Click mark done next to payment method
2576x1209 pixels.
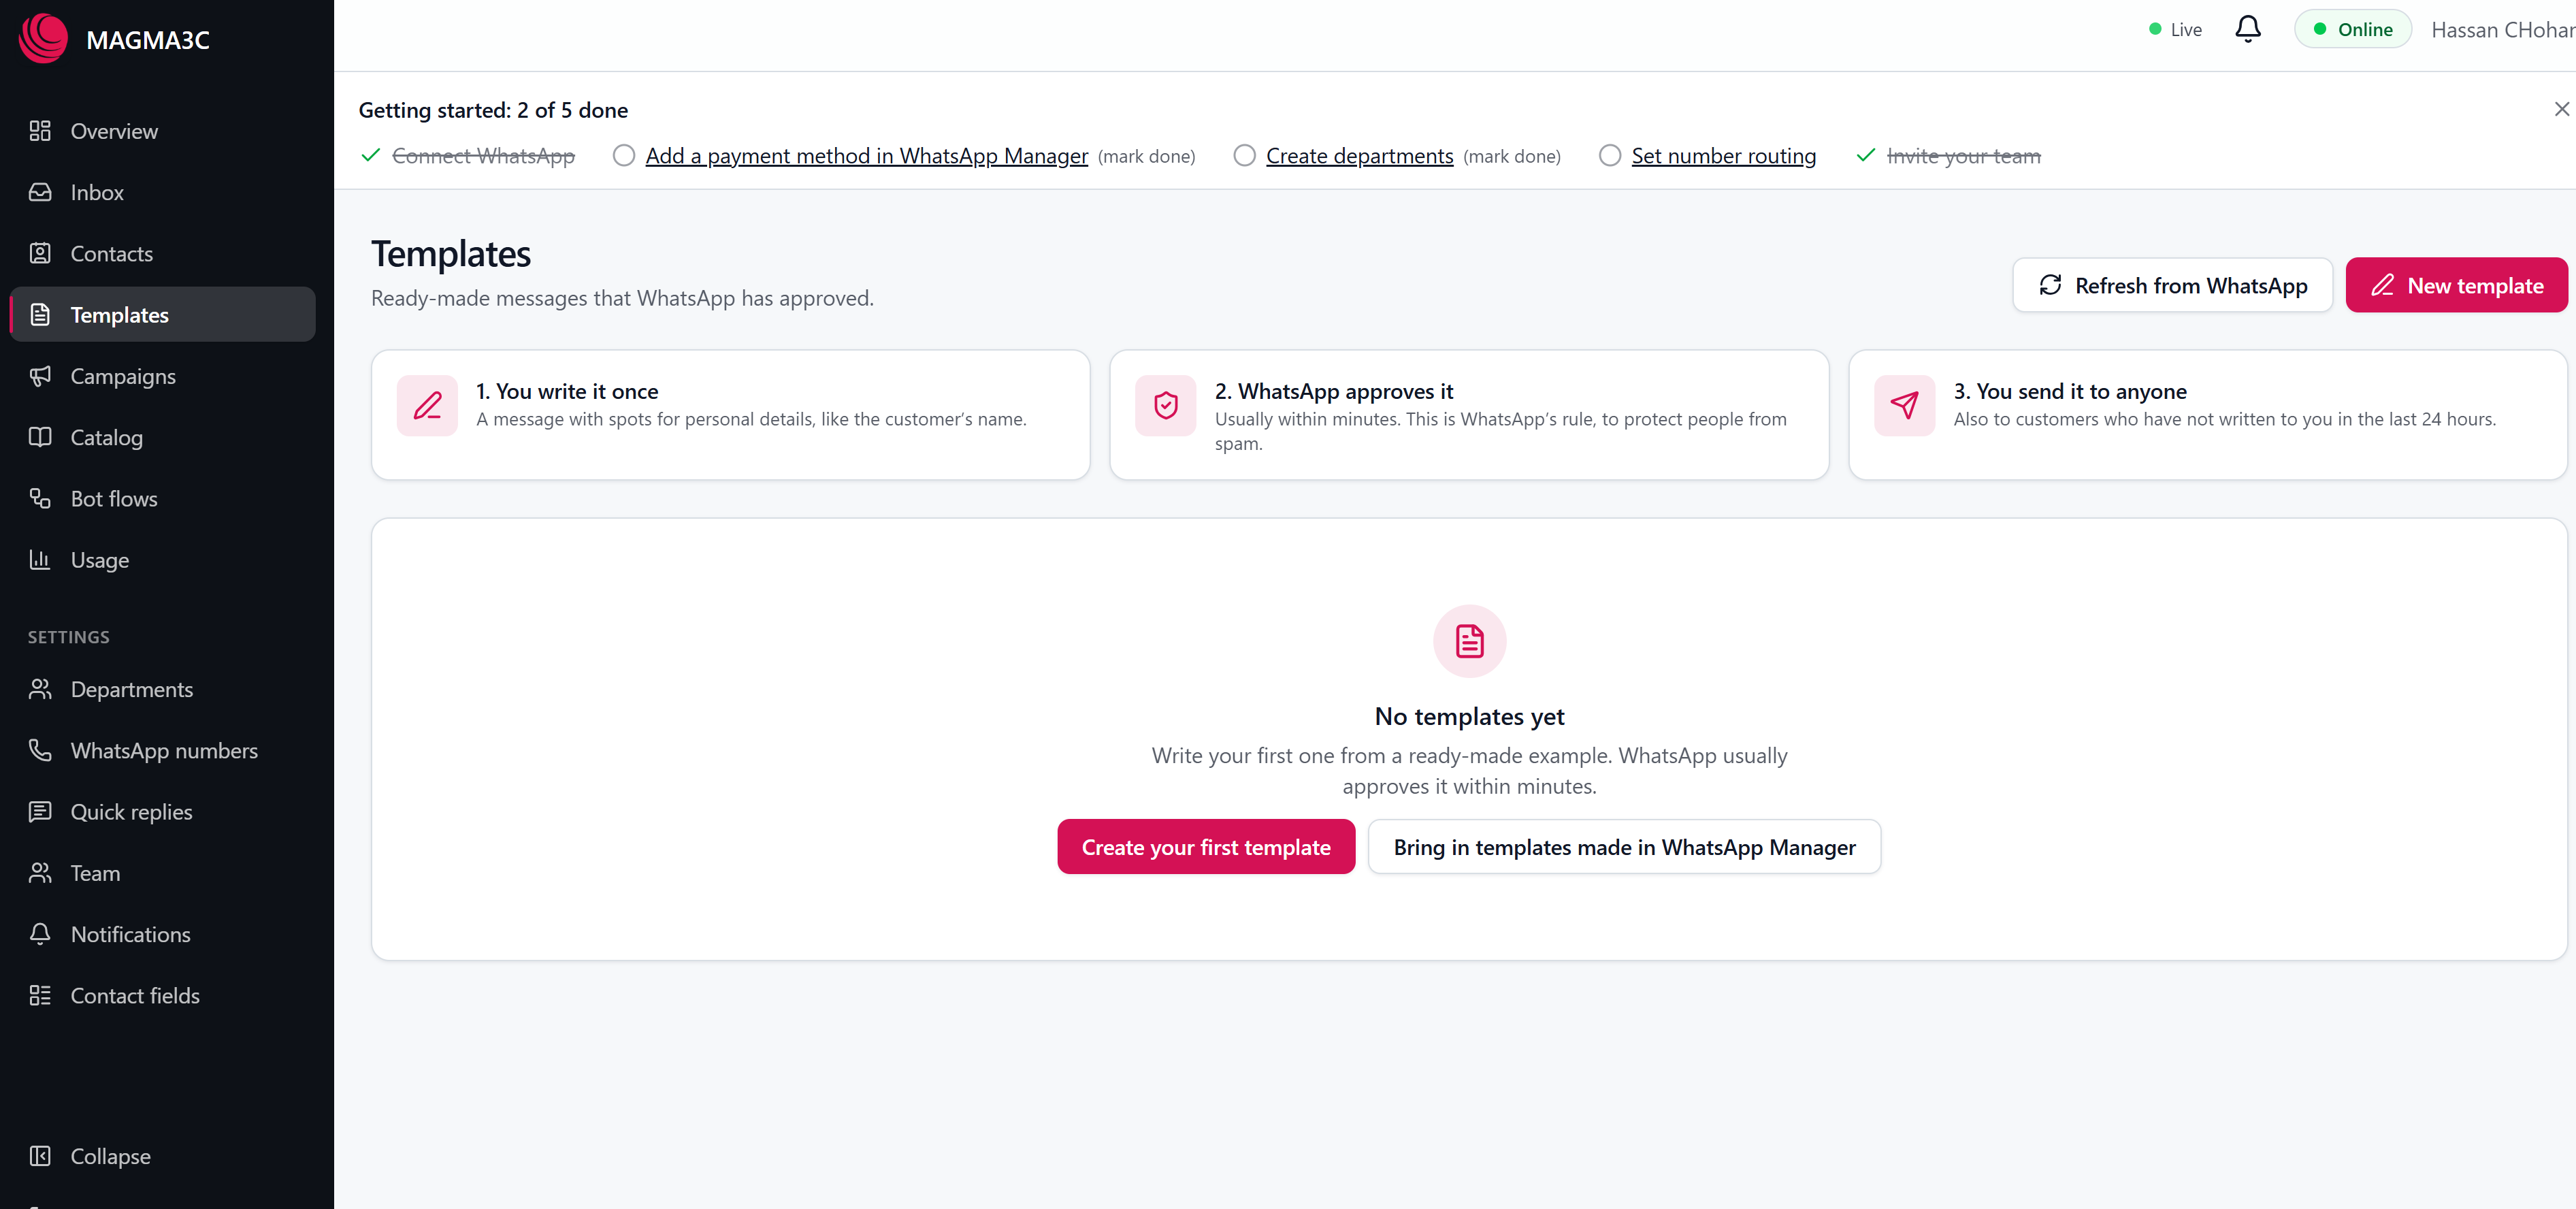pos(1146,157)
